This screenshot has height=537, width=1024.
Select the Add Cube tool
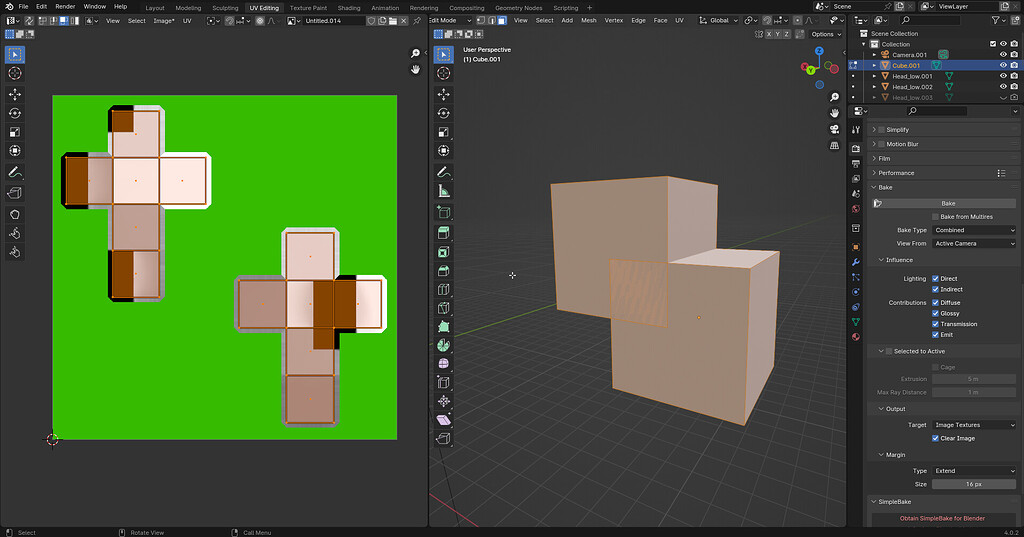pos(443,212)
